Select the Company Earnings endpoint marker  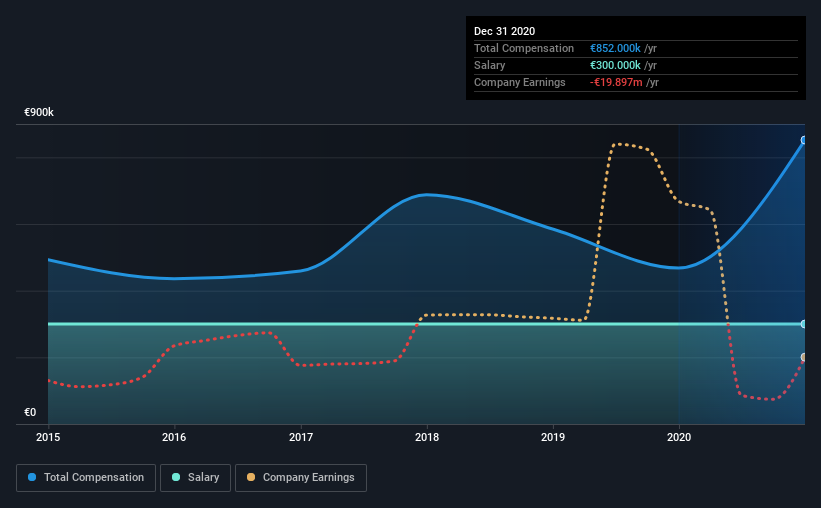point(804,357)
